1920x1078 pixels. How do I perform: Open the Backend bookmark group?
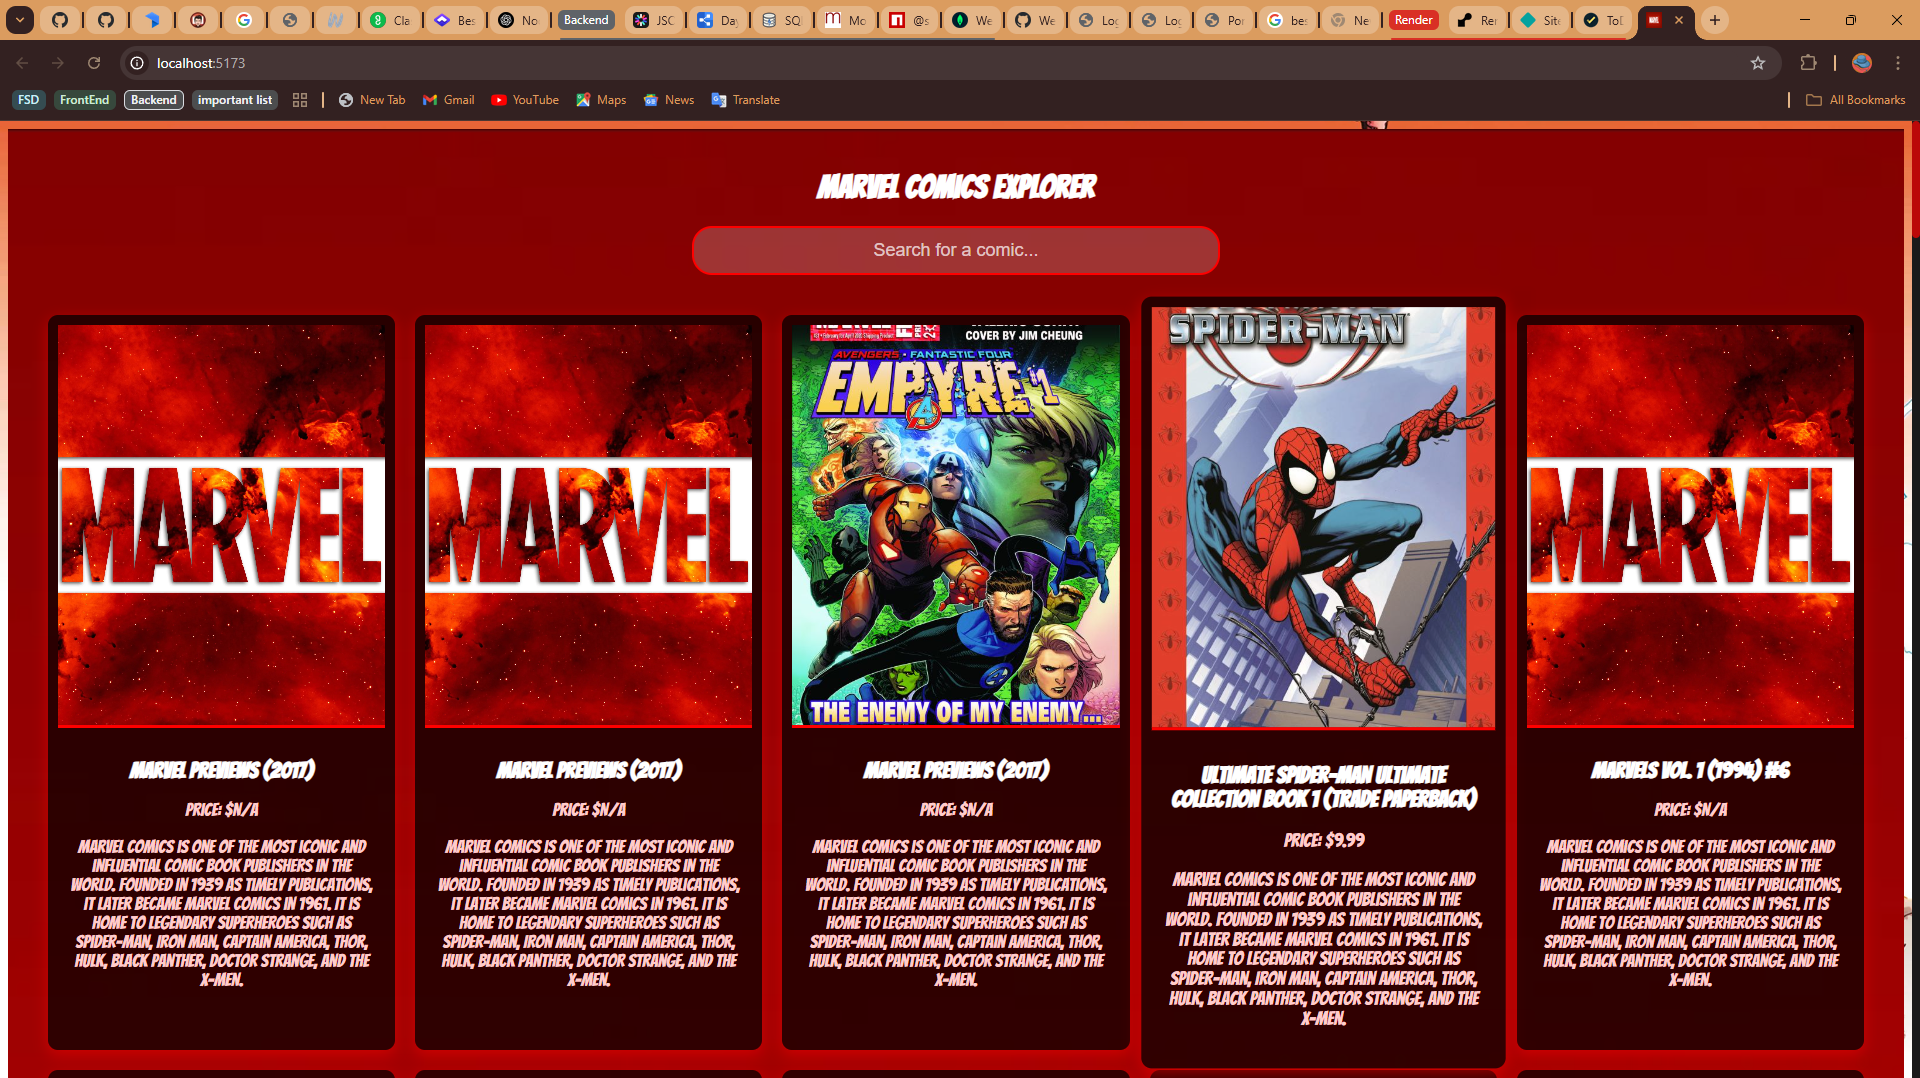[153, 100]
